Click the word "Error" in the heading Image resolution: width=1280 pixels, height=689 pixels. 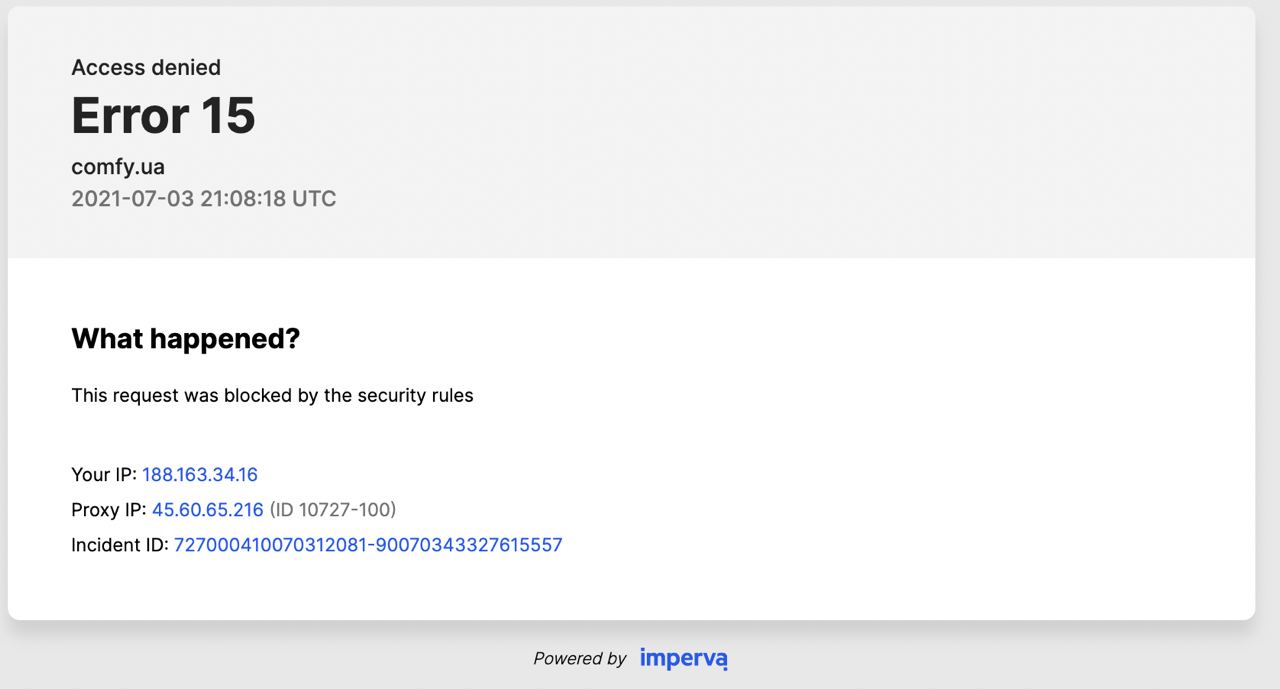pyautogui.click(x=129, y=115)
